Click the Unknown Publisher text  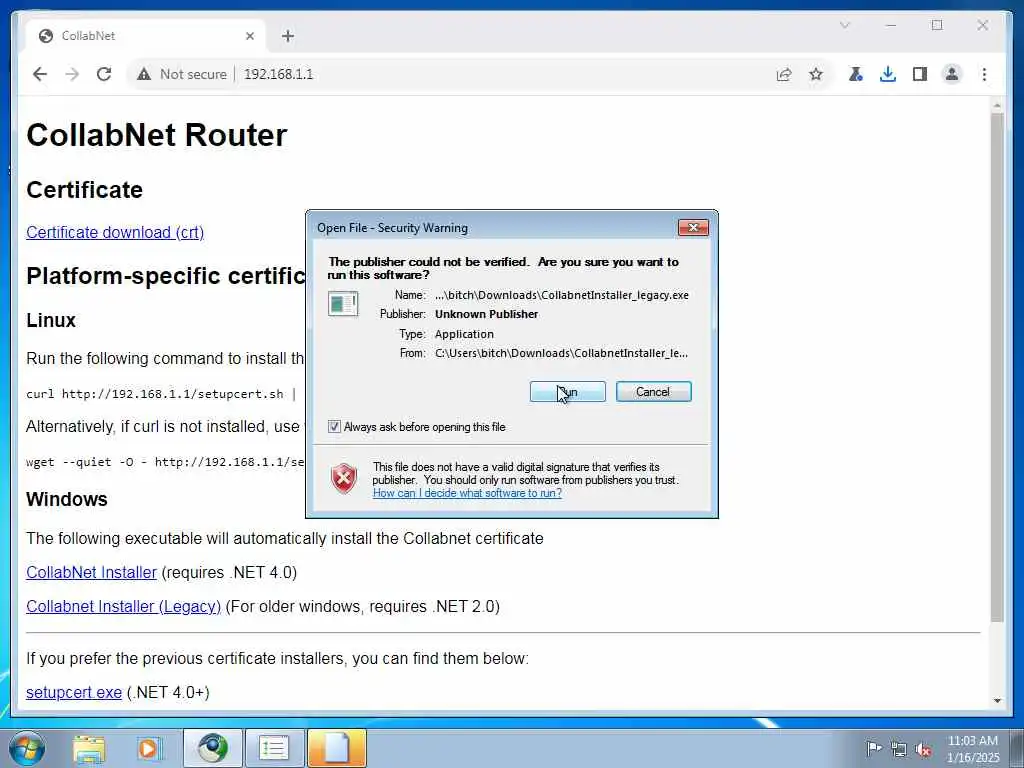tap(487, 314)
